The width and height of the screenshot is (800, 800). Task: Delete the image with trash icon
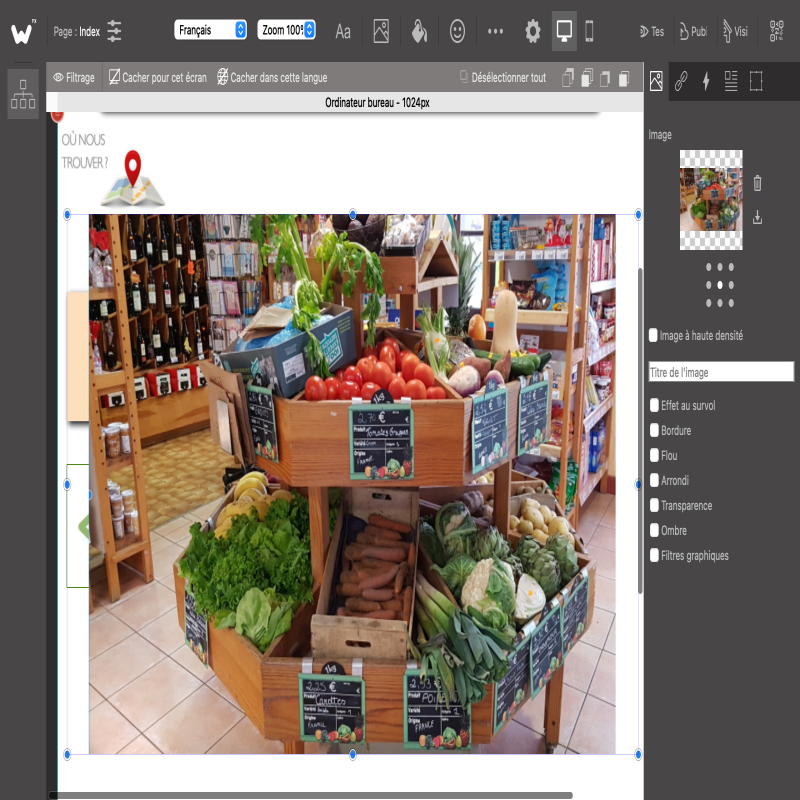click(757, 183)
